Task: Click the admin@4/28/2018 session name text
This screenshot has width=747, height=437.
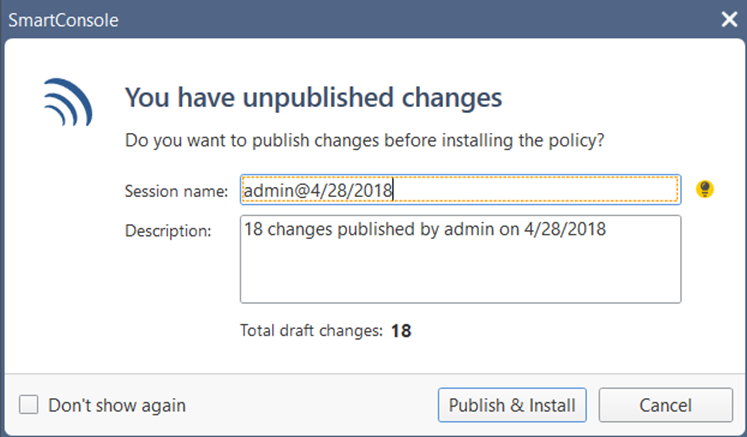Action: point(319,189)
